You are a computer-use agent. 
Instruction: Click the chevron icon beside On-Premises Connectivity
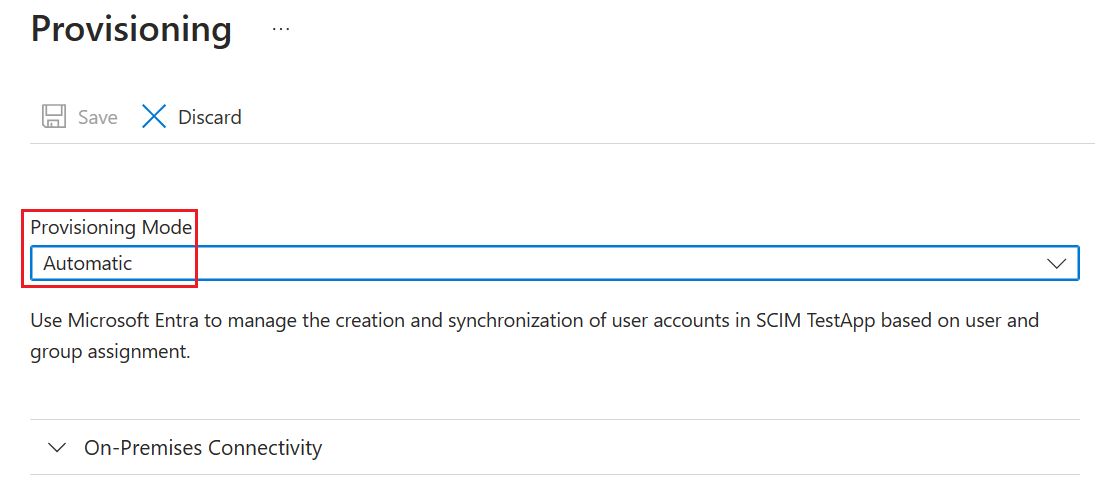[58, 448]
